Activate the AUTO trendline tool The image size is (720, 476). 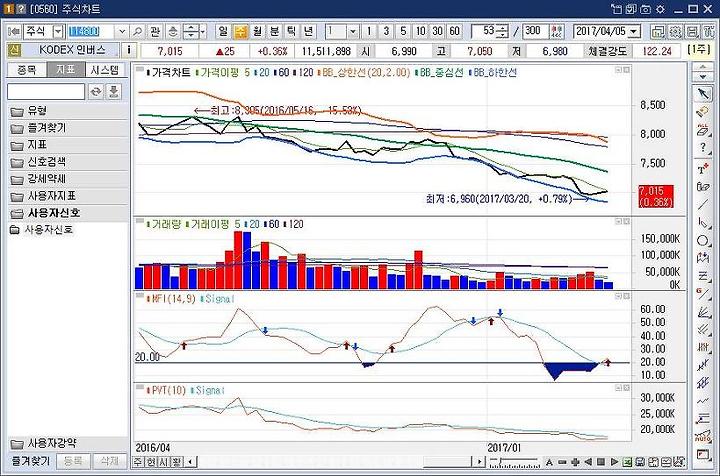coord(703,437)
